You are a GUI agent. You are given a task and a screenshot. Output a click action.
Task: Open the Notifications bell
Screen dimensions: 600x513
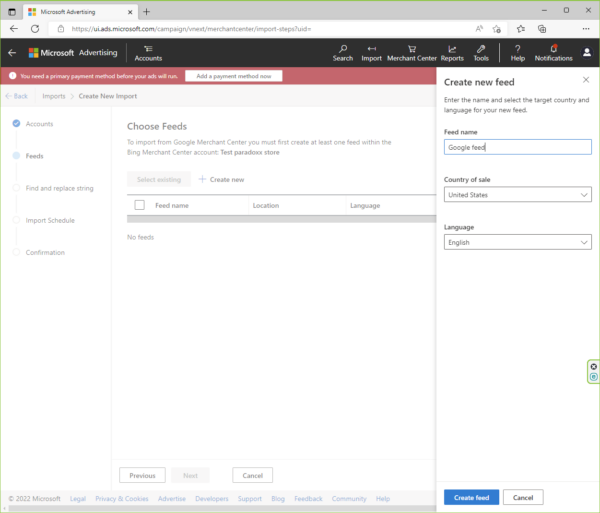553,53
